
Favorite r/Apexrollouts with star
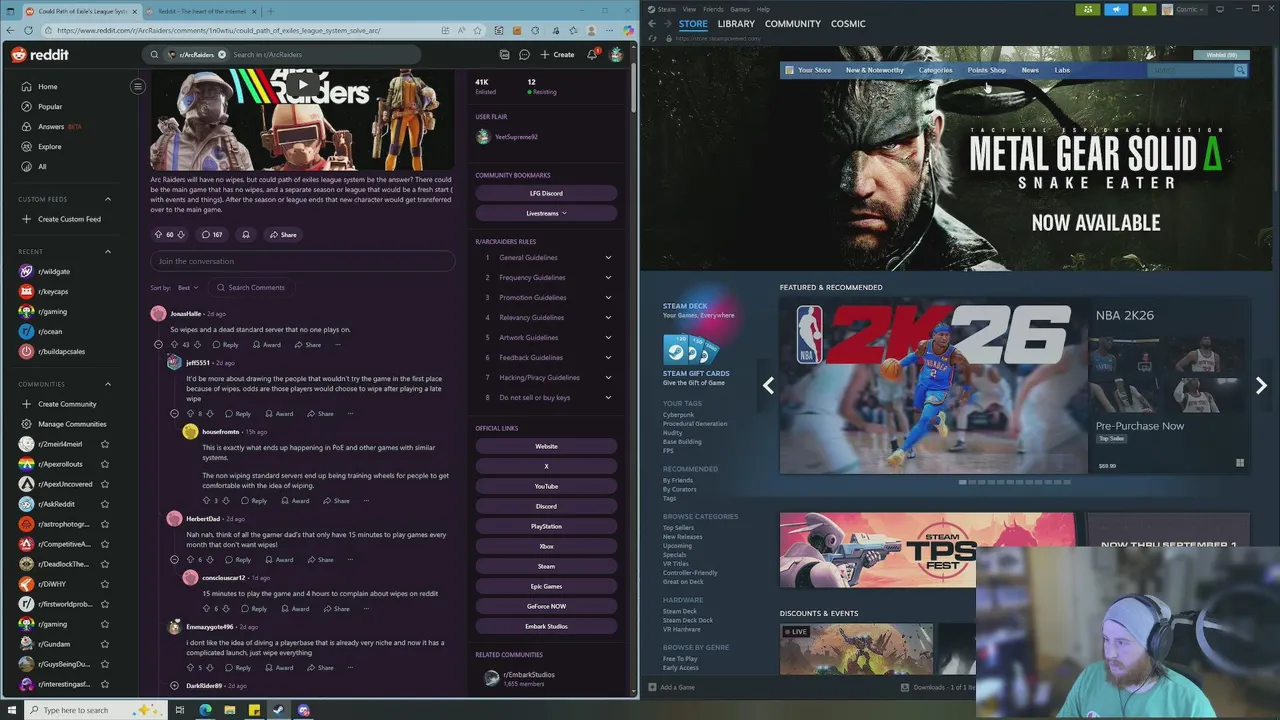click(105, 464)
